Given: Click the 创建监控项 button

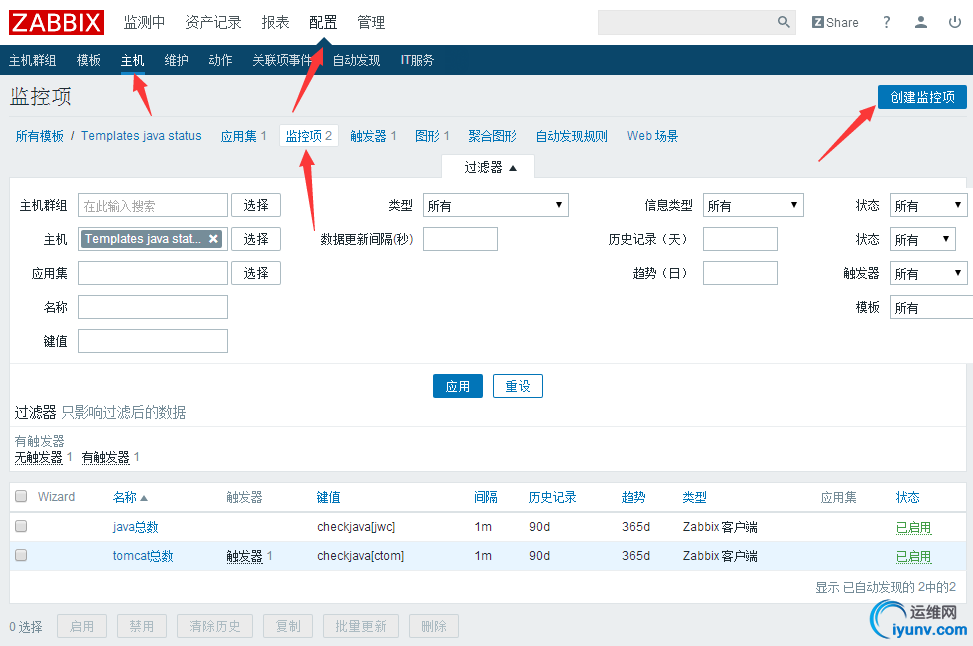Looking at the screenshot, I should [922, 97].
